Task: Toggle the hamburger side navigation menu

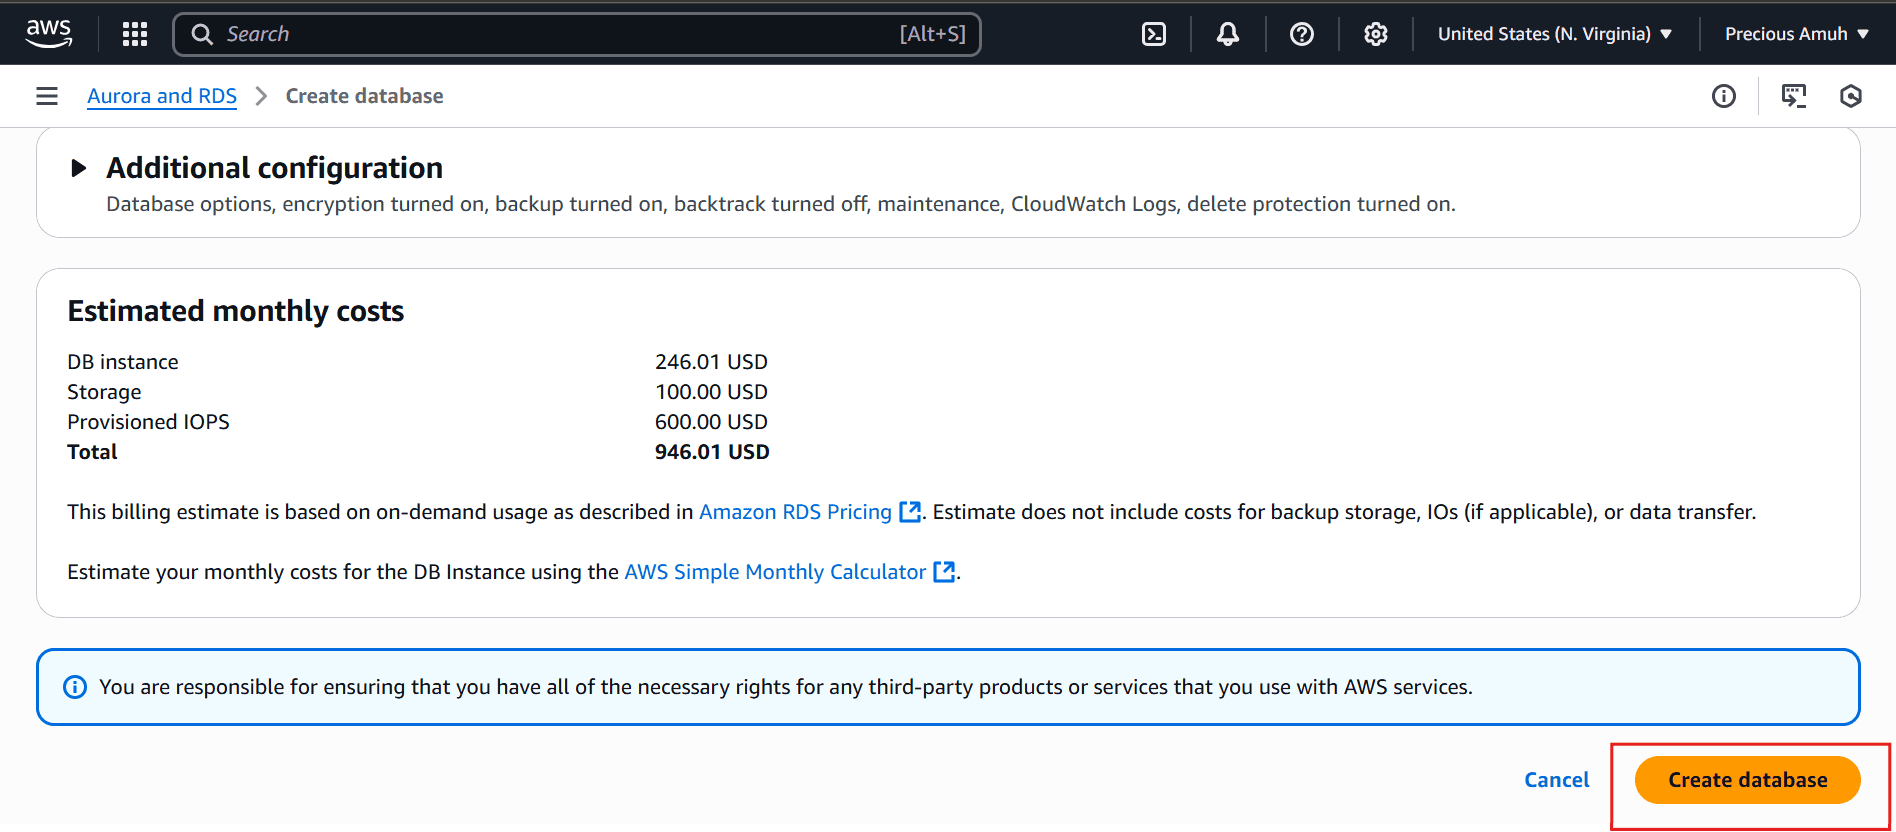Action: pos(47,96)
